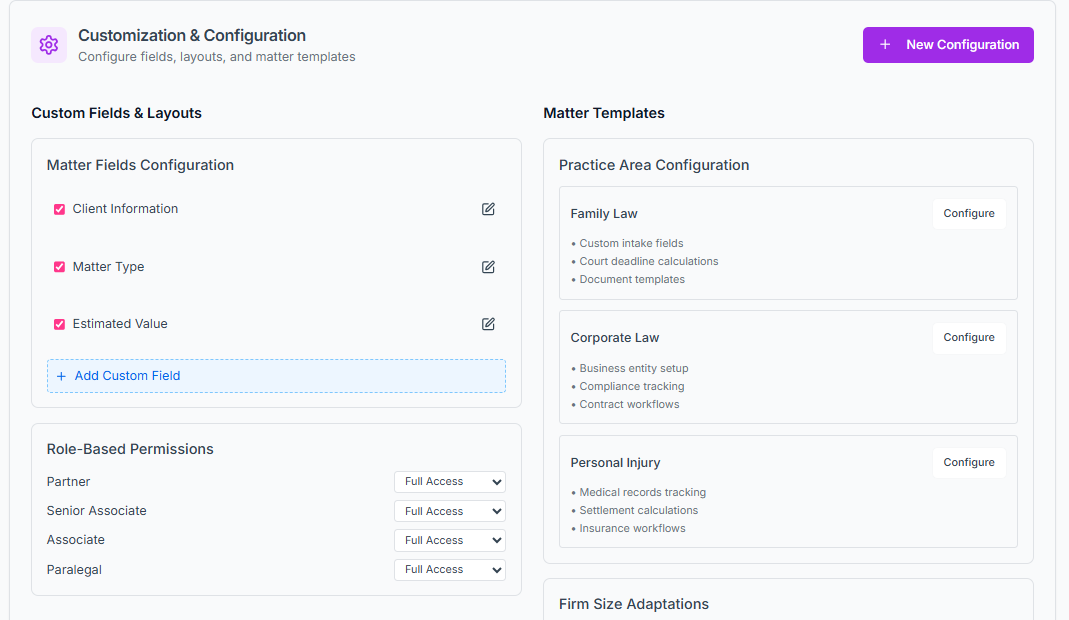Configure the Family Law template
1069x620 pixels.
pyautogui.click(x=968, y=214)
